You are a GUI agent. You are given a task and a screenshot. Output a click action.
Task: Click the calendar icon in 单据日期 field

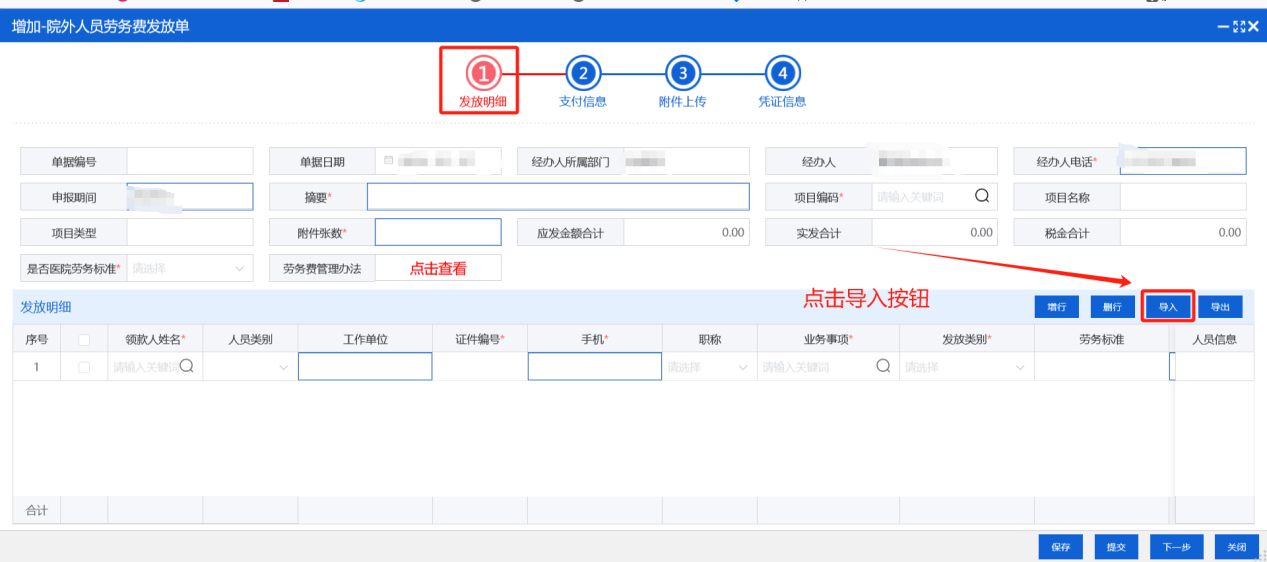click(388, 161)
